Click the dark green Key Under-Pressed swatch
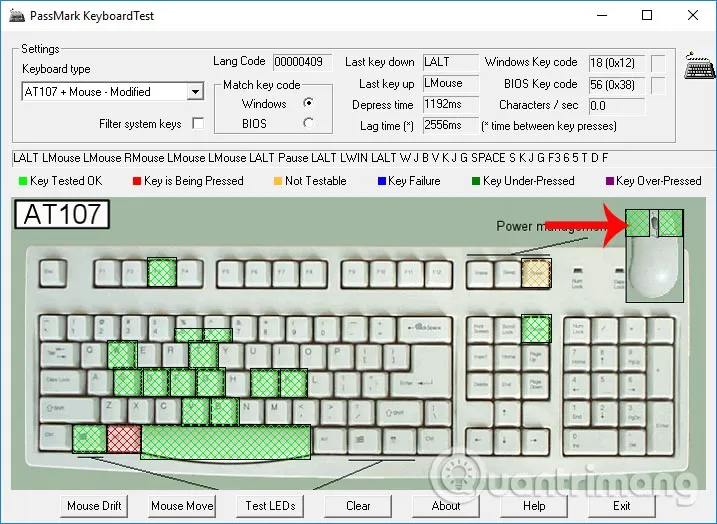717x524 pixels. 476,181
